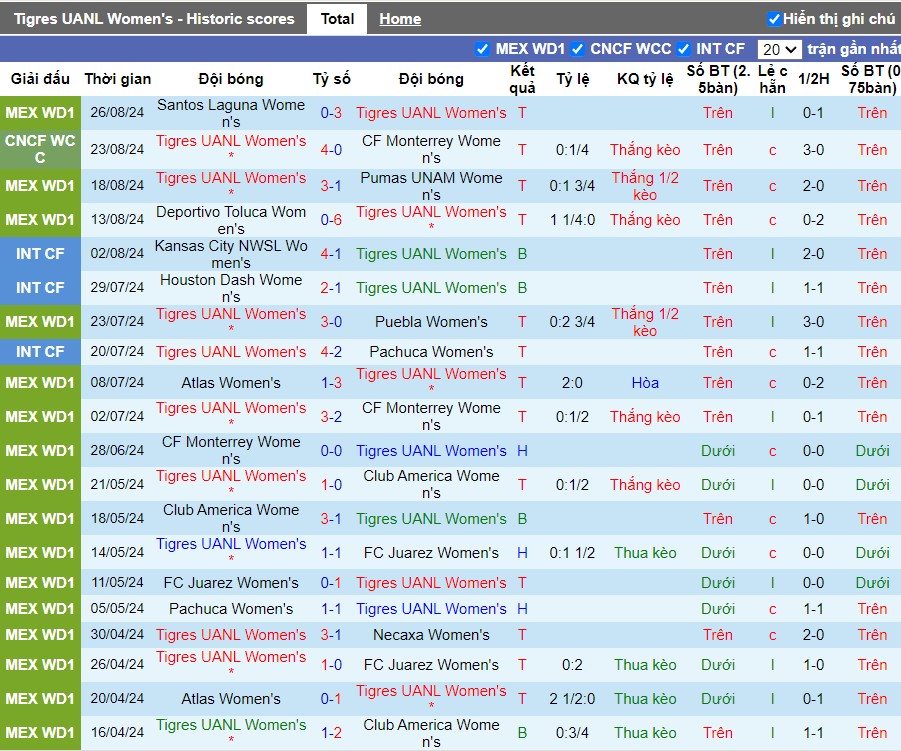This screenshot has height=751, width=901.
Task: Open the 26/08/24 score 0-3 link
Action: pyautogui.click(x=331, y=113)
